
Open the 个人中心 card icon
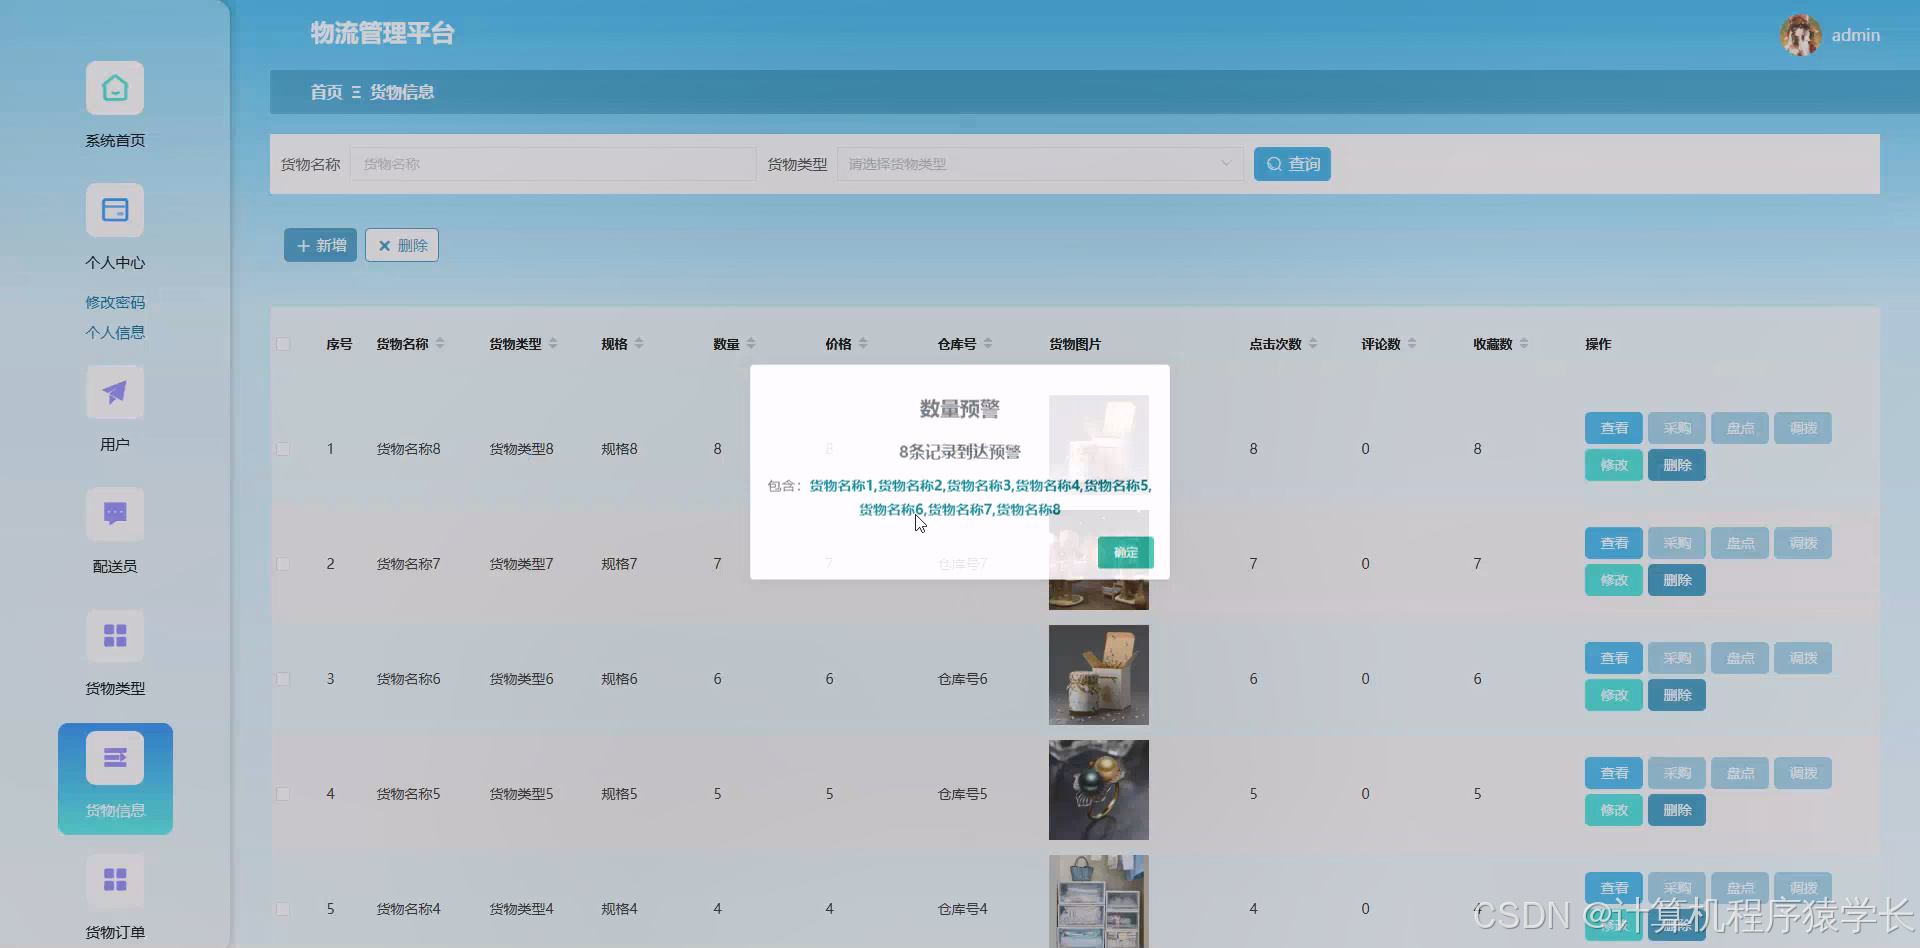(x=115, y=211)
